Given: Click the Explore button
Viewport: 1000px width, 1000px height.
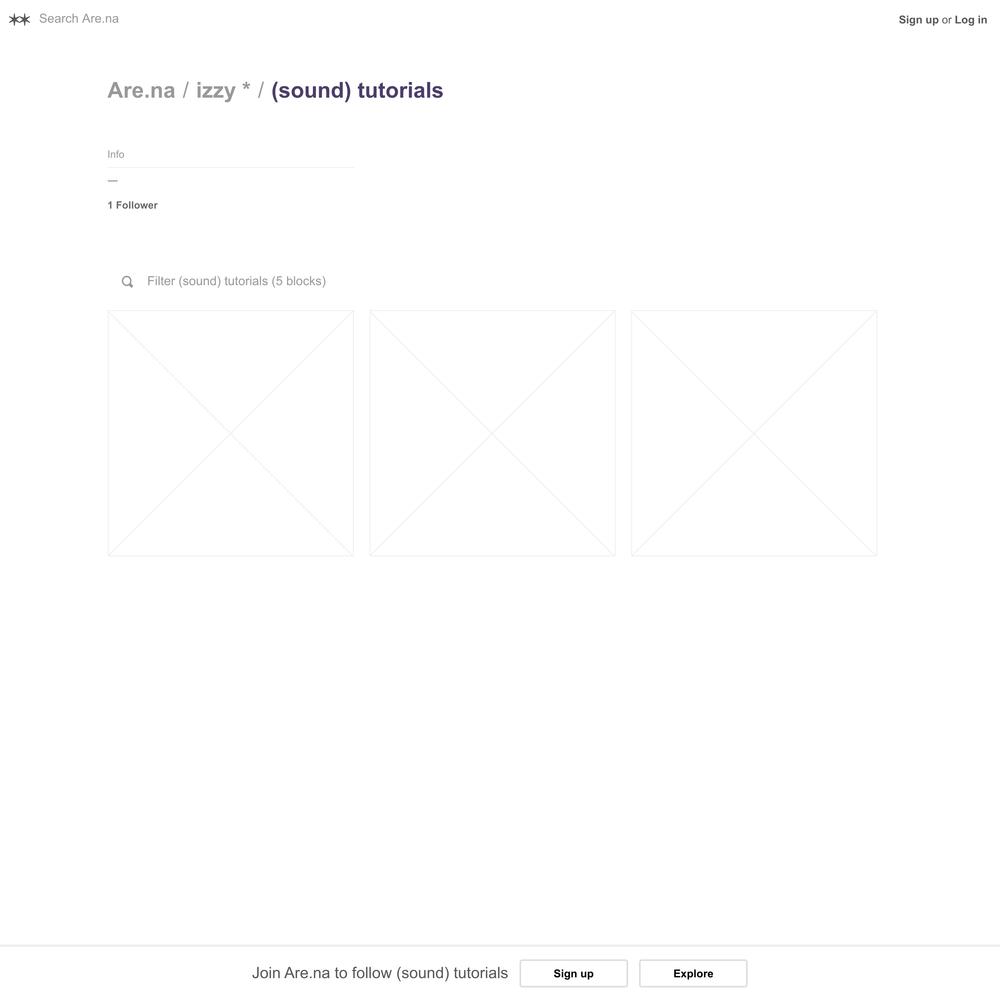Looking at the screenshot, I should [693, 973].
